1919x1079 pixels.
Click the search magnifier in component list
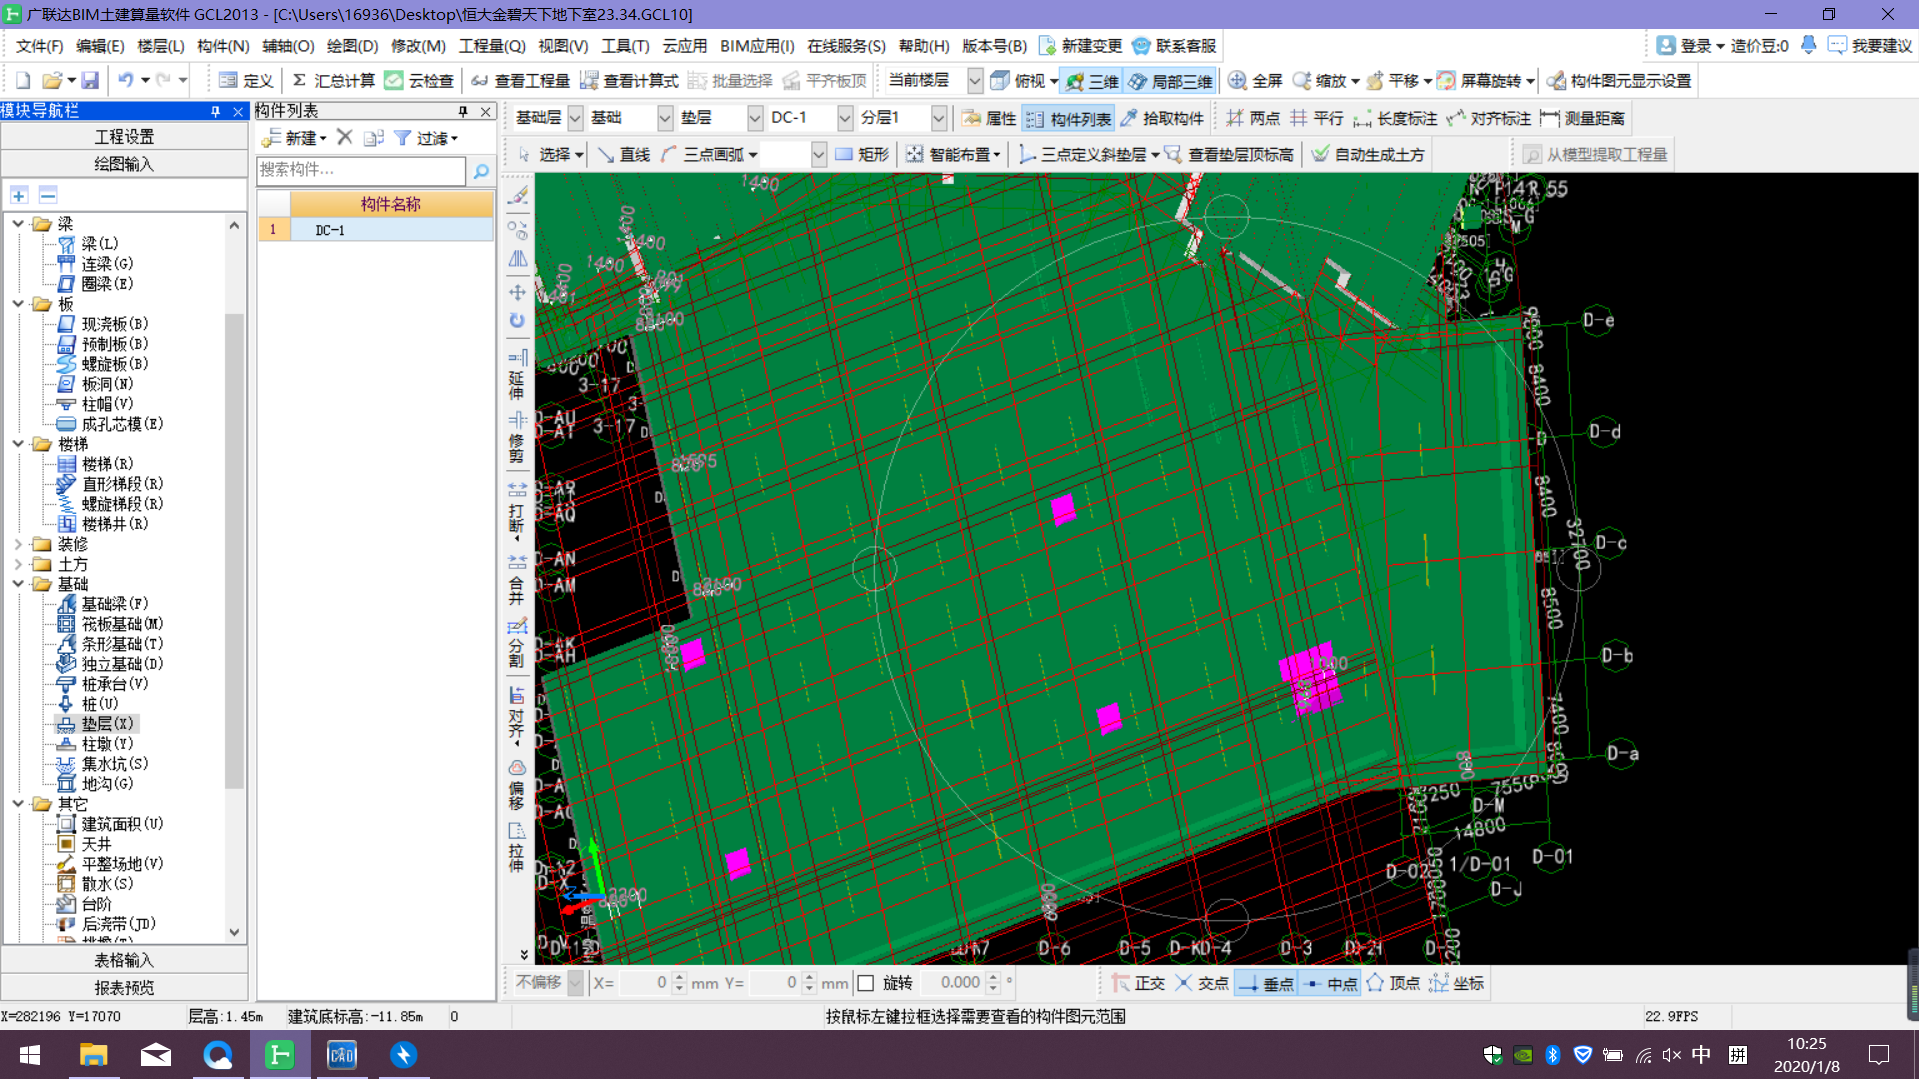click(481, 171)
